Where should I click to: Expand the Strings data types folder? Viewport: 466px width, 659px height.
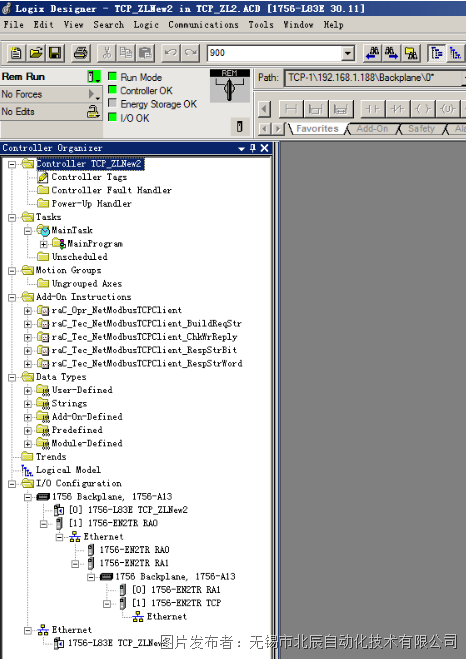coord(28,404)
